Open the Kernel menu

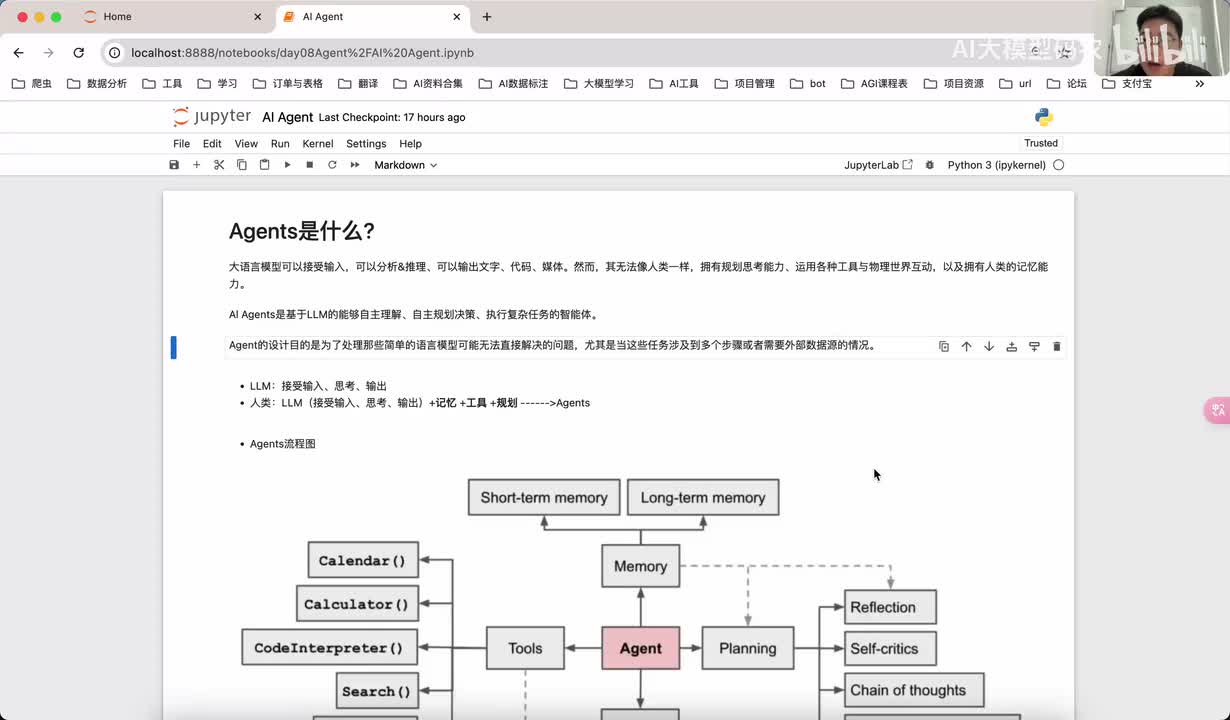coord(318,144)
